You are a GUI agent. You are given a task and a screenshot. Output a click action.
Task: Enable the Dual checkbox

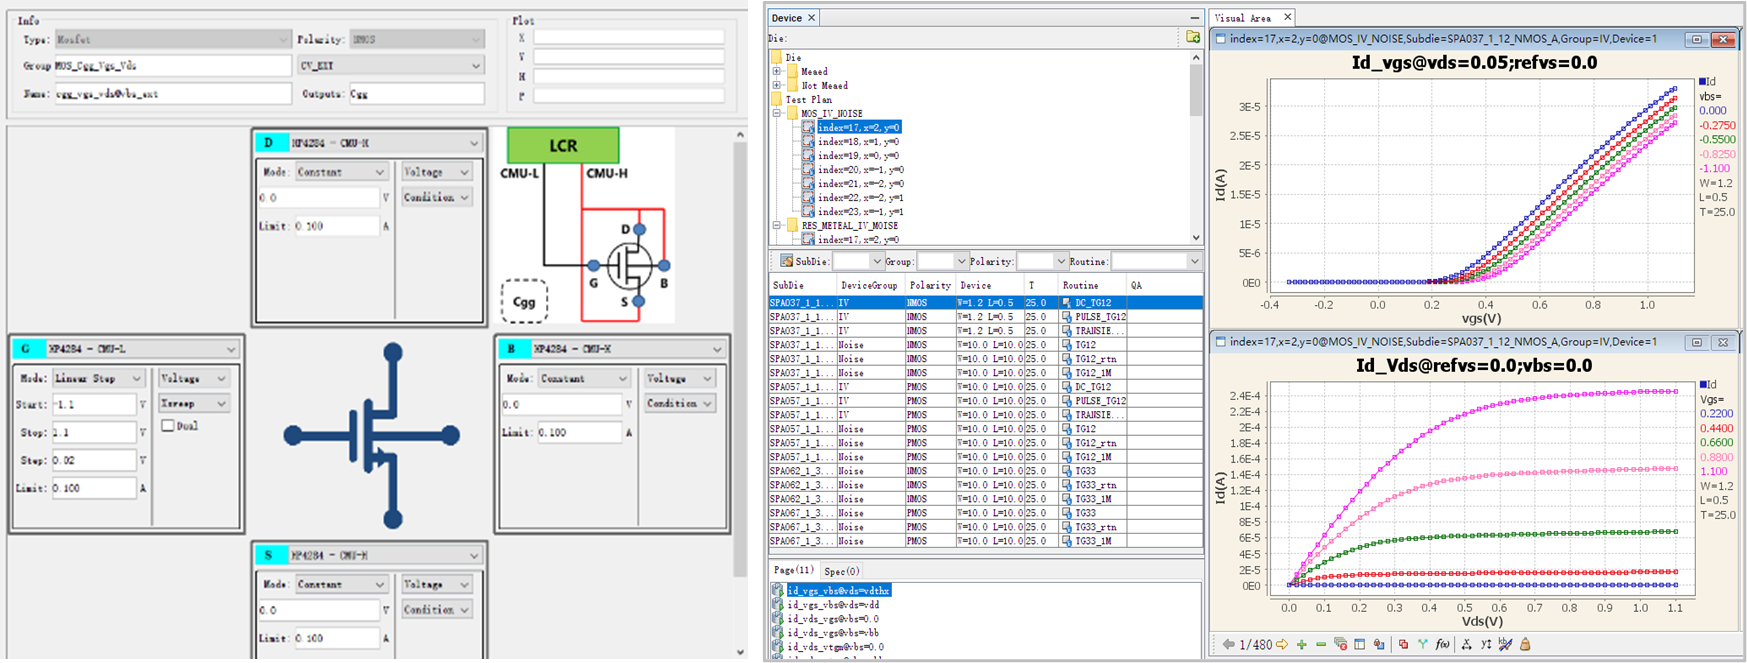click(168, 426)
